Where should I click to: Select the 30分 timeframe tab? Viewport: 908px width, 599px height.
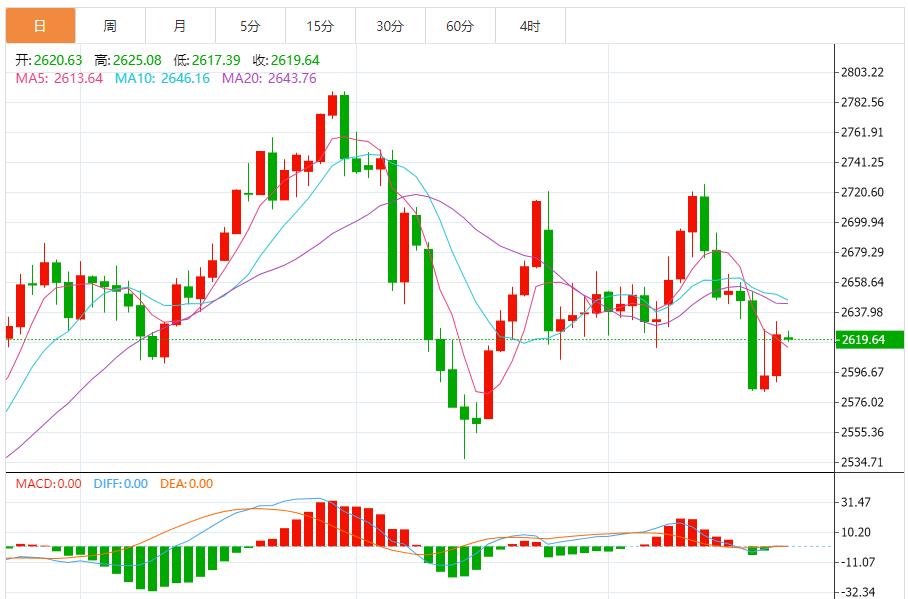[390, 26]
